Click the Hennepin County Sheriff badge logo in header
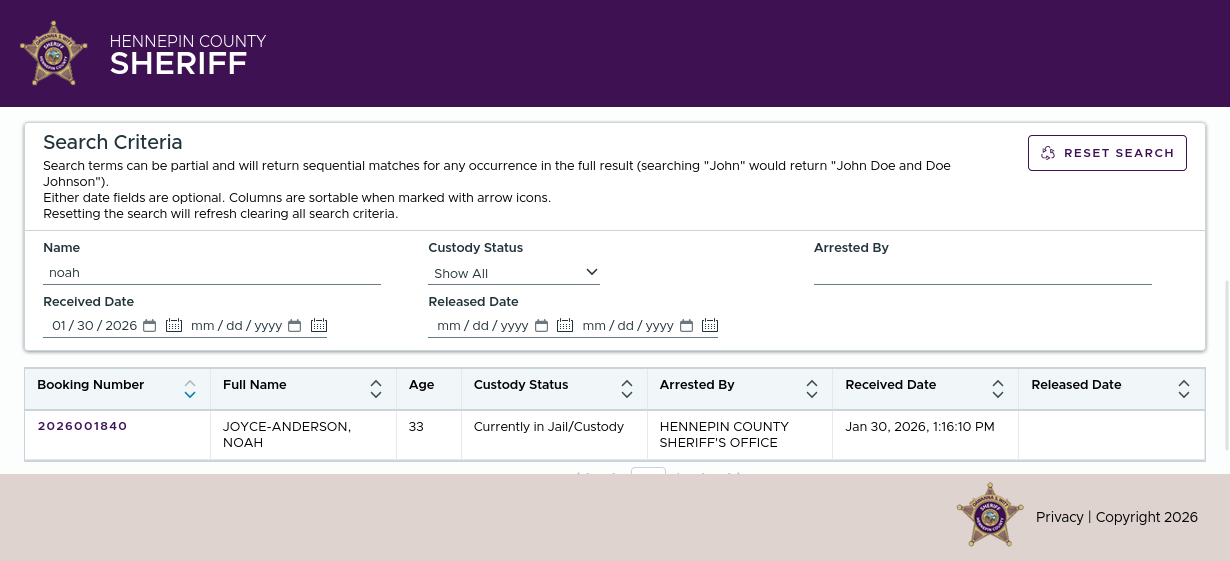This screenshot has width=1230, height=561. (x=54, y=53)
